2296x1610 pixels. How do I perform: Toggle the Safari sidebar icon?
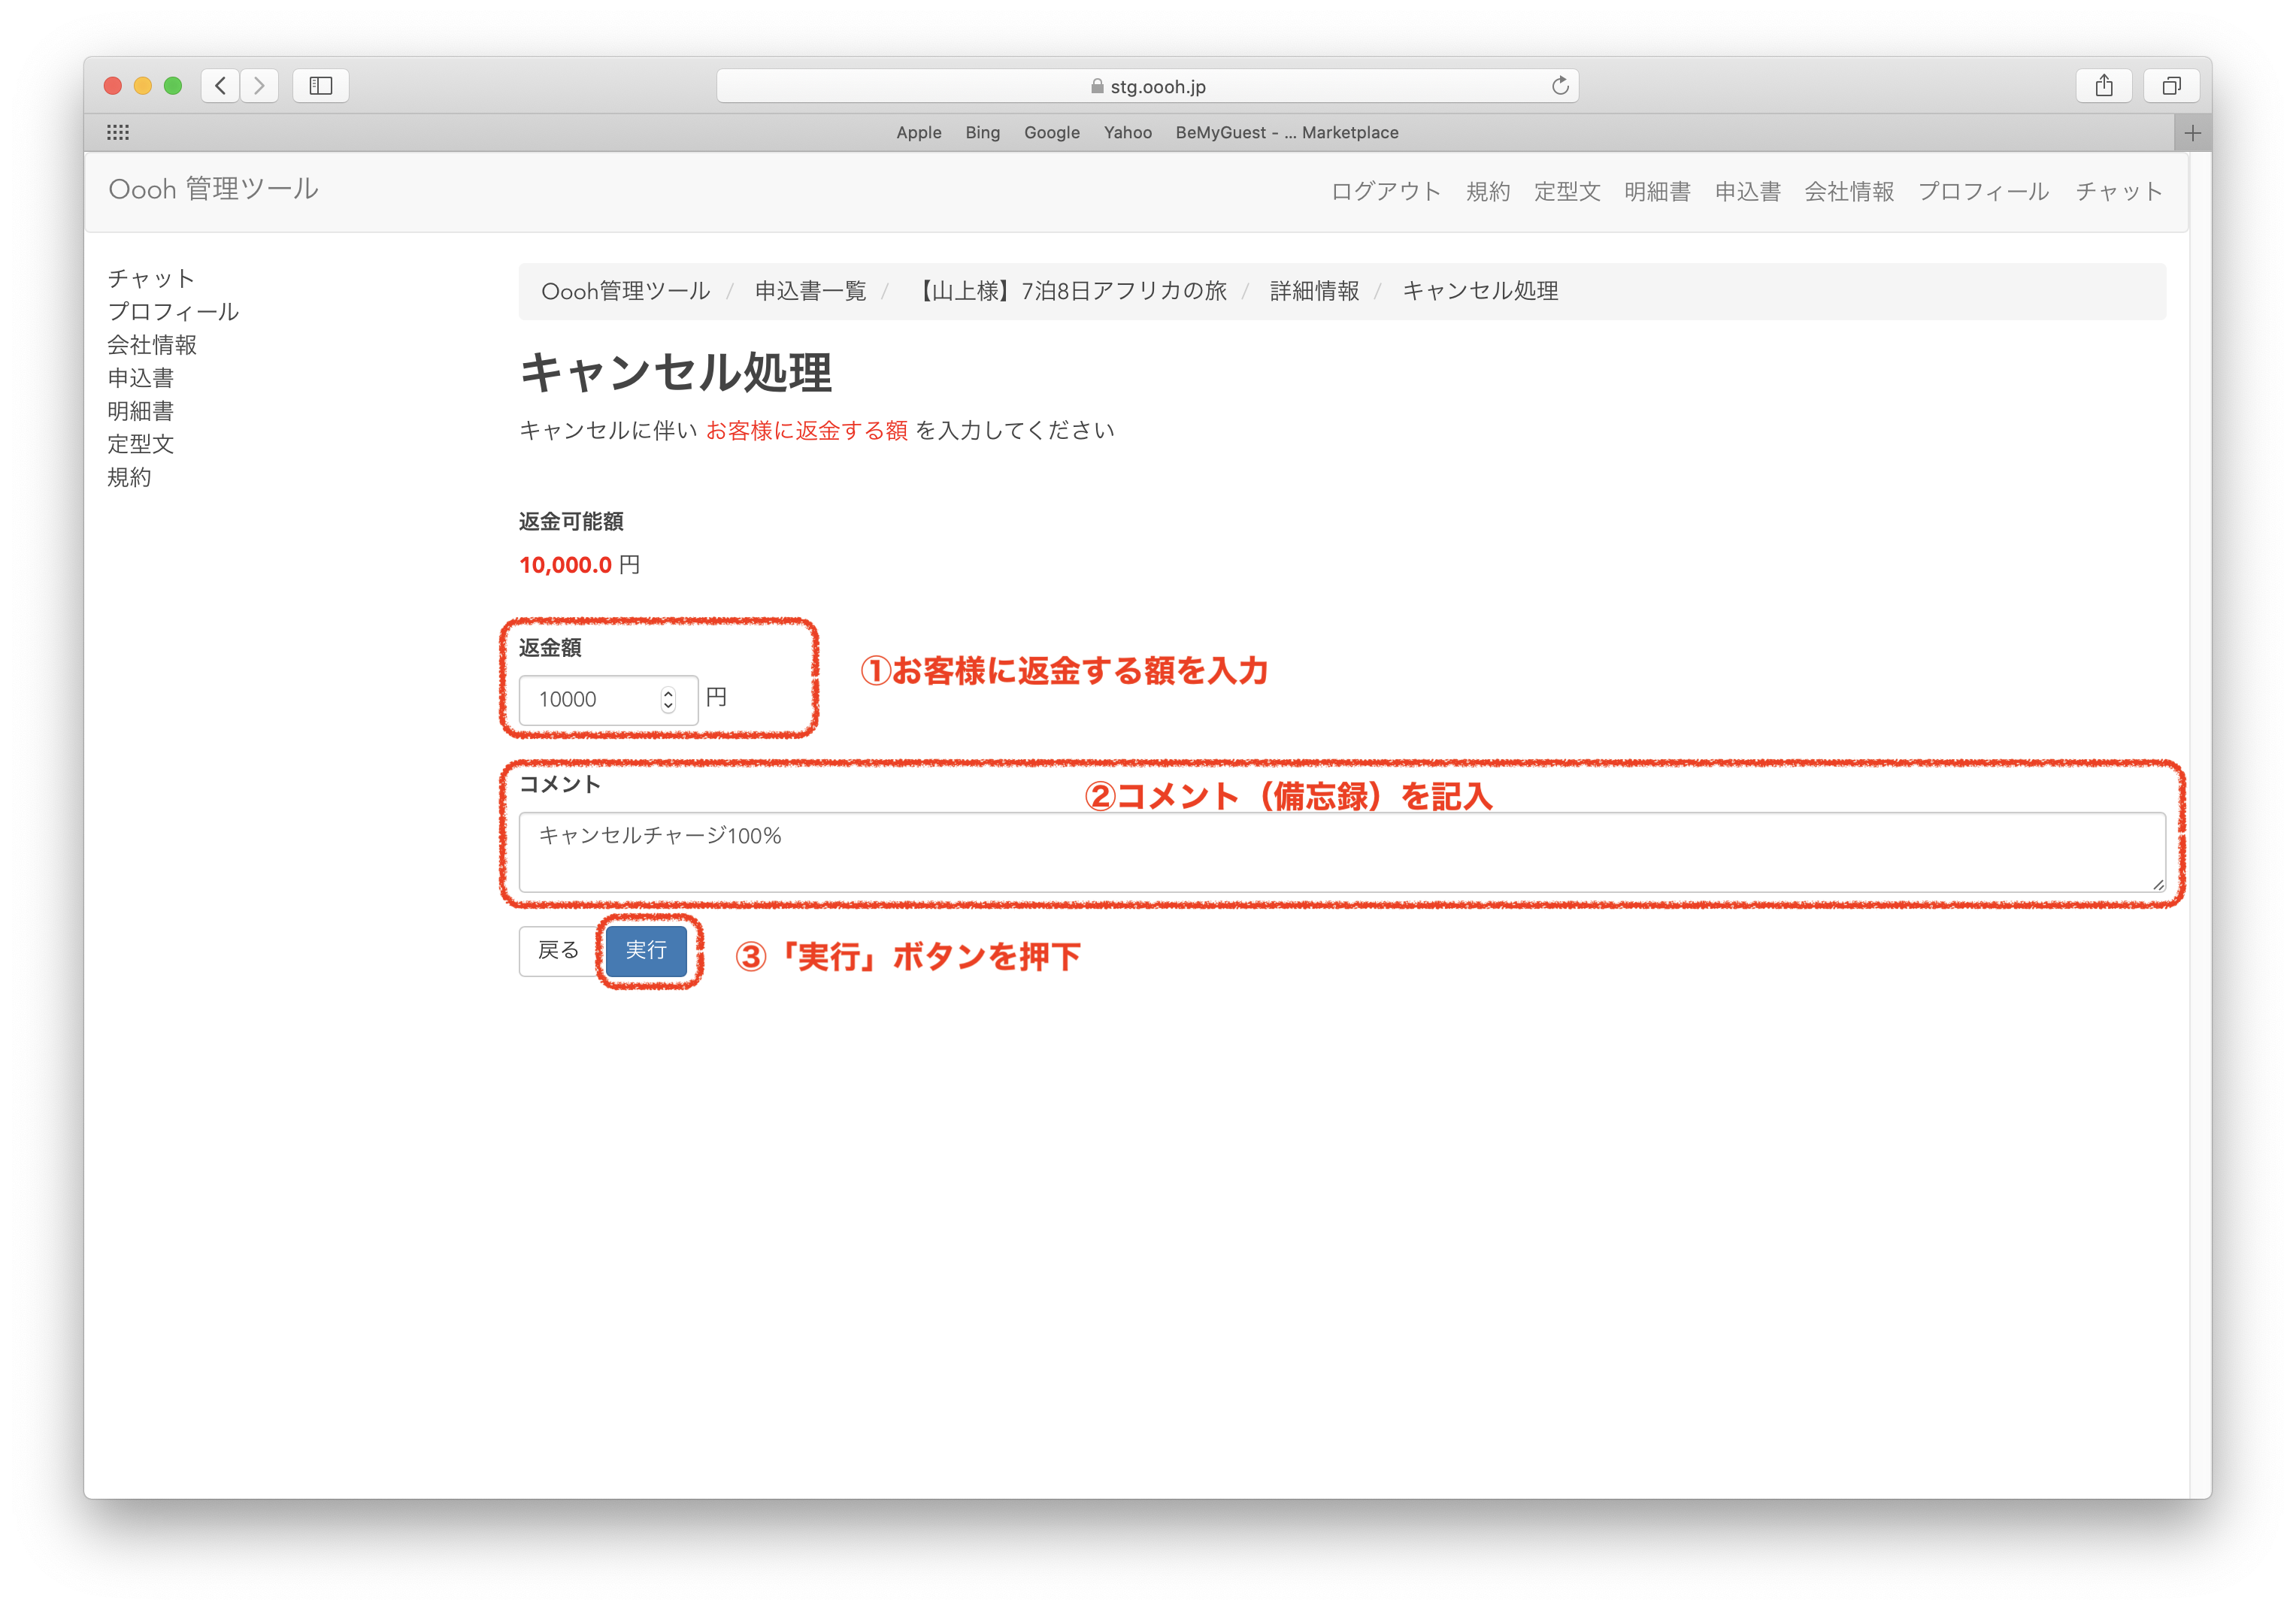pyautogui.click(x=321, y=86)
